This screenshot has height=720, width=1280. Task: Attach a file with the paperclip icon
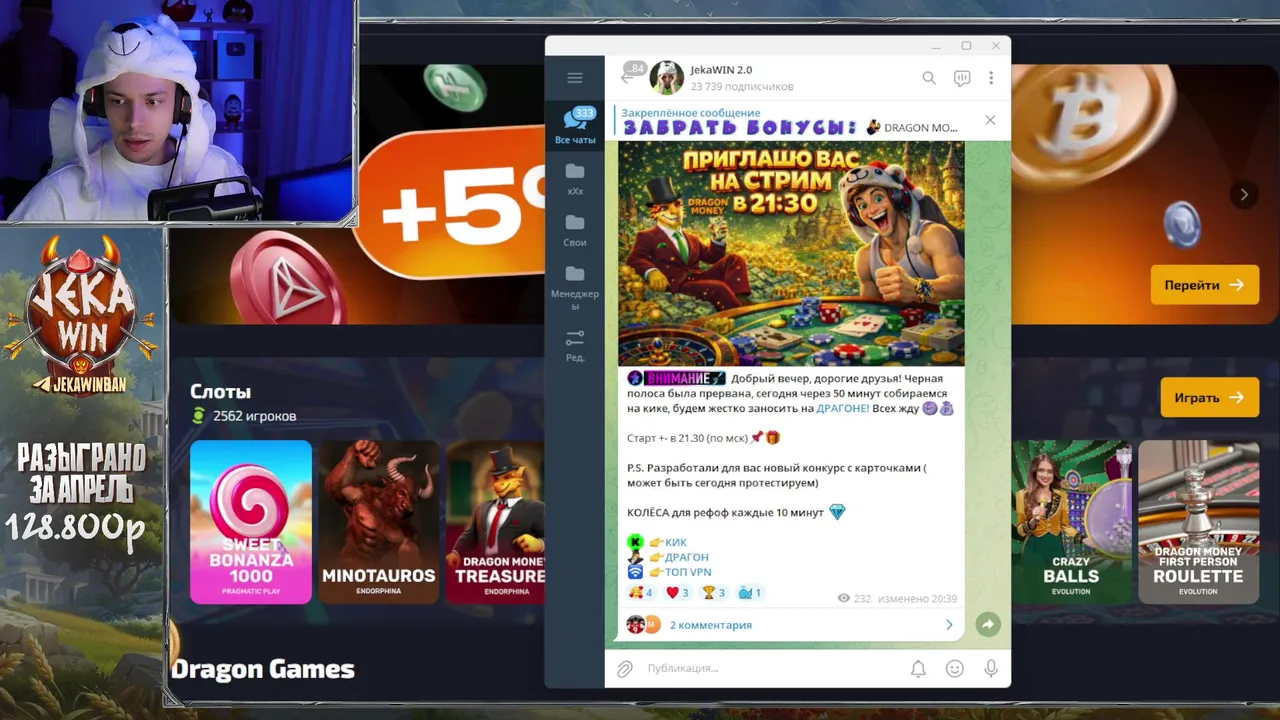(625, 668)
